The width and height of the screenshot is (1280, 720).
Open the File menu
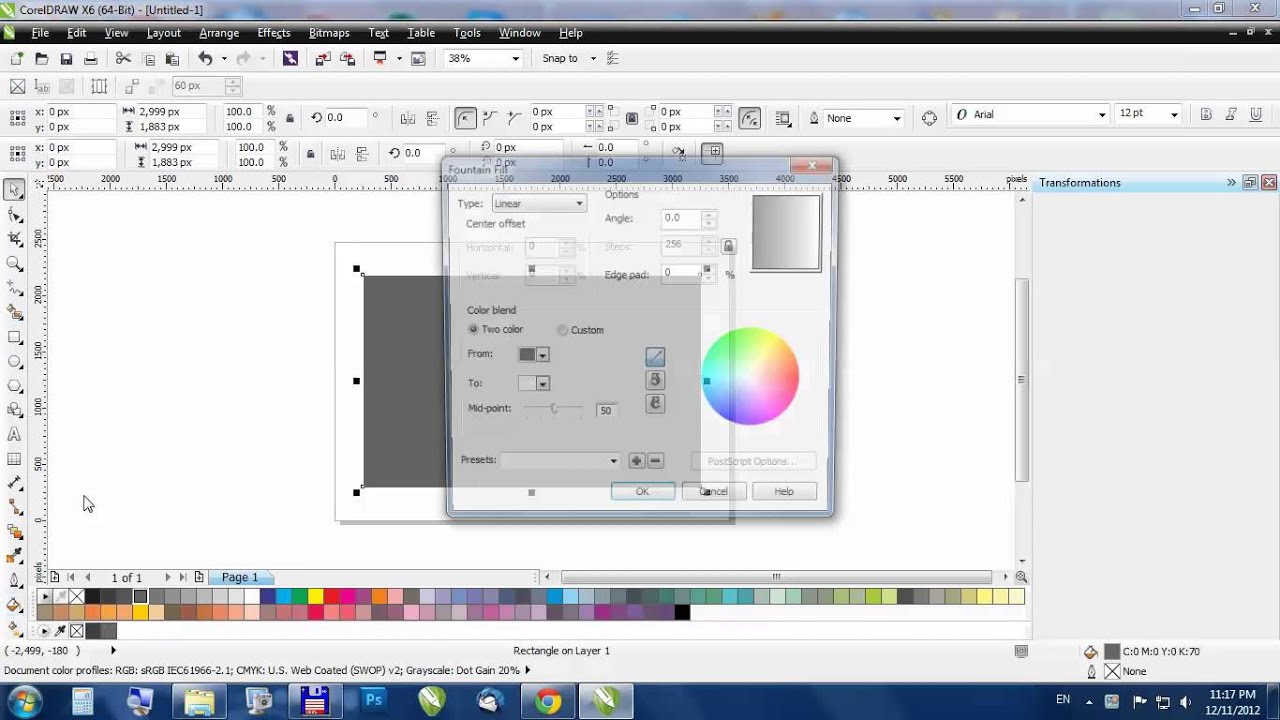[40, 33]
